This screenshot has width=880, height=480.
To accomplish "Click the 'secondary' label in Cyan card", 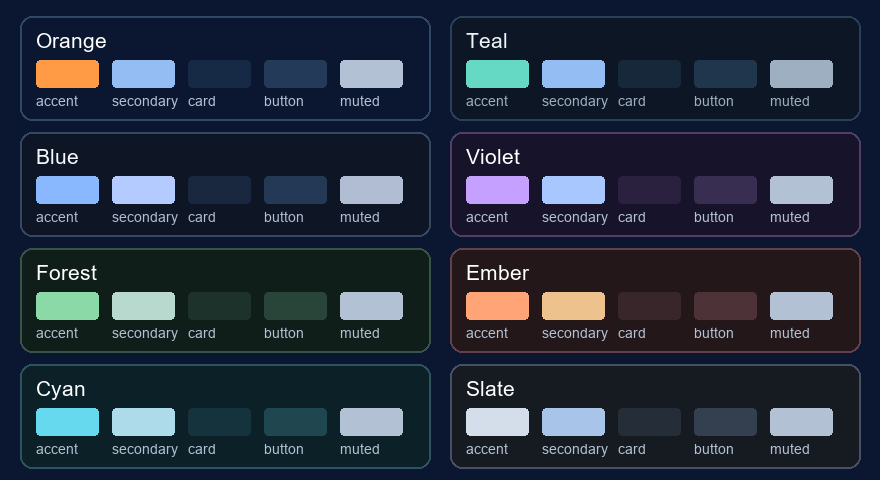I will (x=145, y=450).
